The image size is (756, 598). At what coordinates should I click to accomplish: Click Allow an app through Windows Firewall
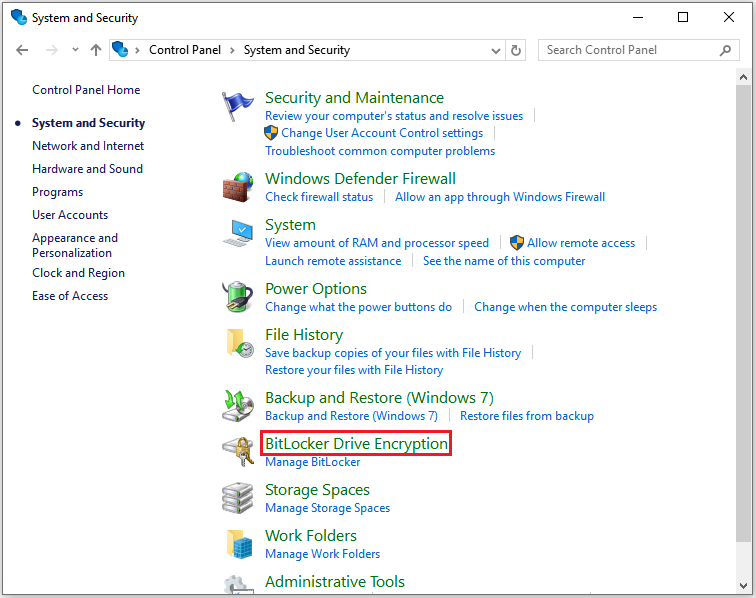click(500, 197)
